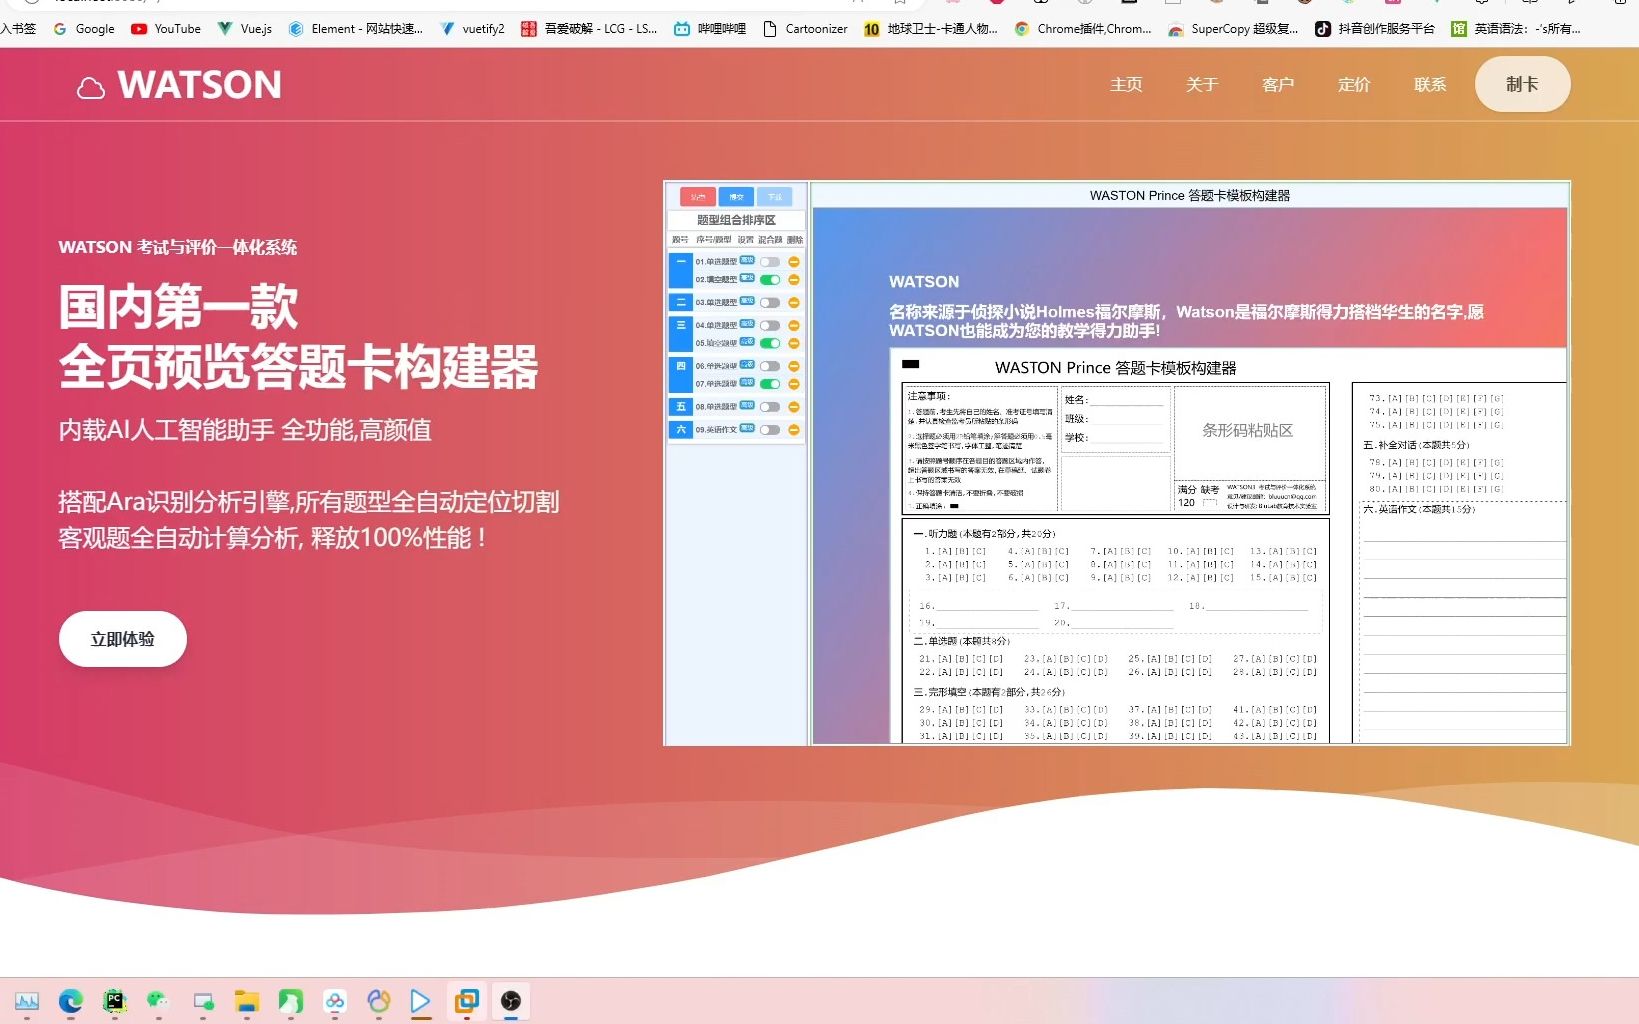Open the 联系 navigation item
Screen dimensions: 1639x1024
pyautogui.click(x=1430, y=85)
